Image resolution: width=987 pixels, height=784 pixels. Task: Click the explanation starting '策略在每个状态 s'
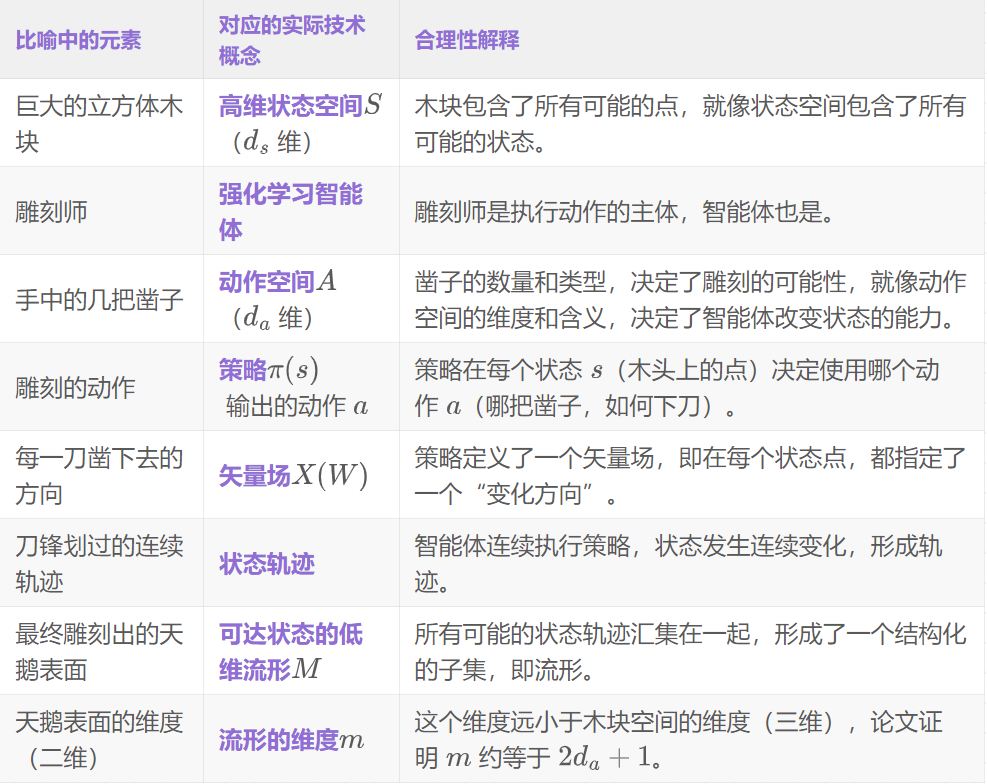(x=692, y=387)
